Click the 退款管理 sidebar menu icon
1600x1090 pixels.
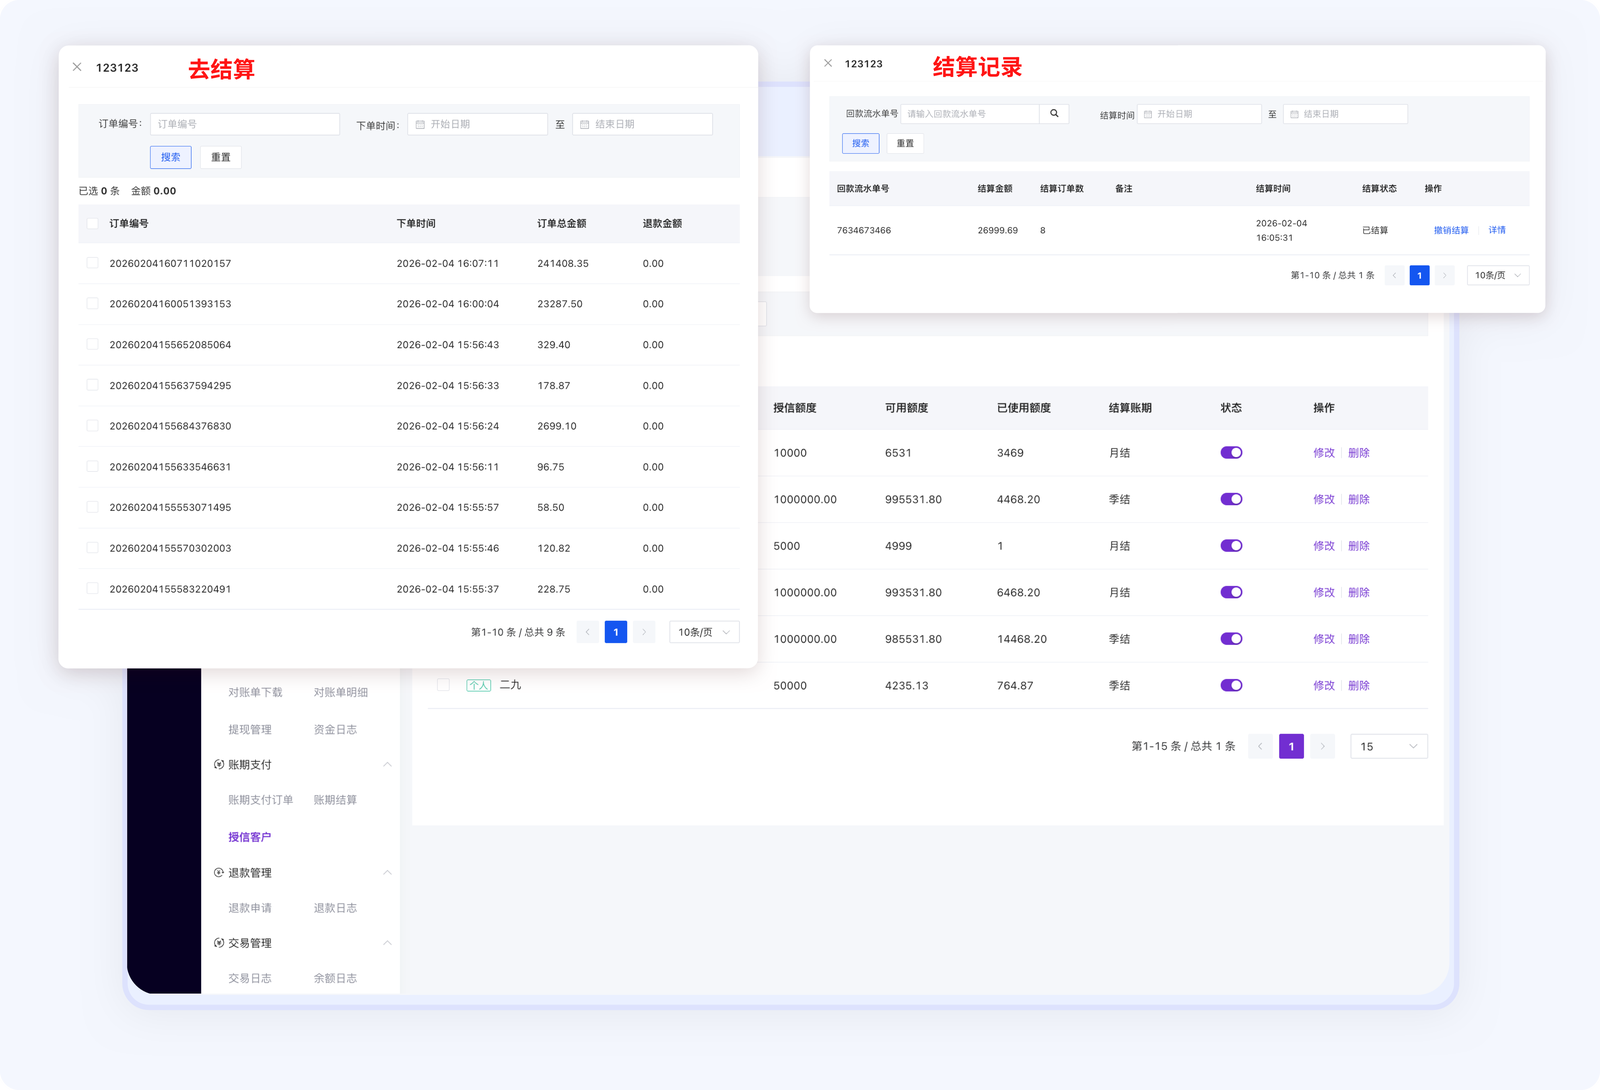point(219,873)
